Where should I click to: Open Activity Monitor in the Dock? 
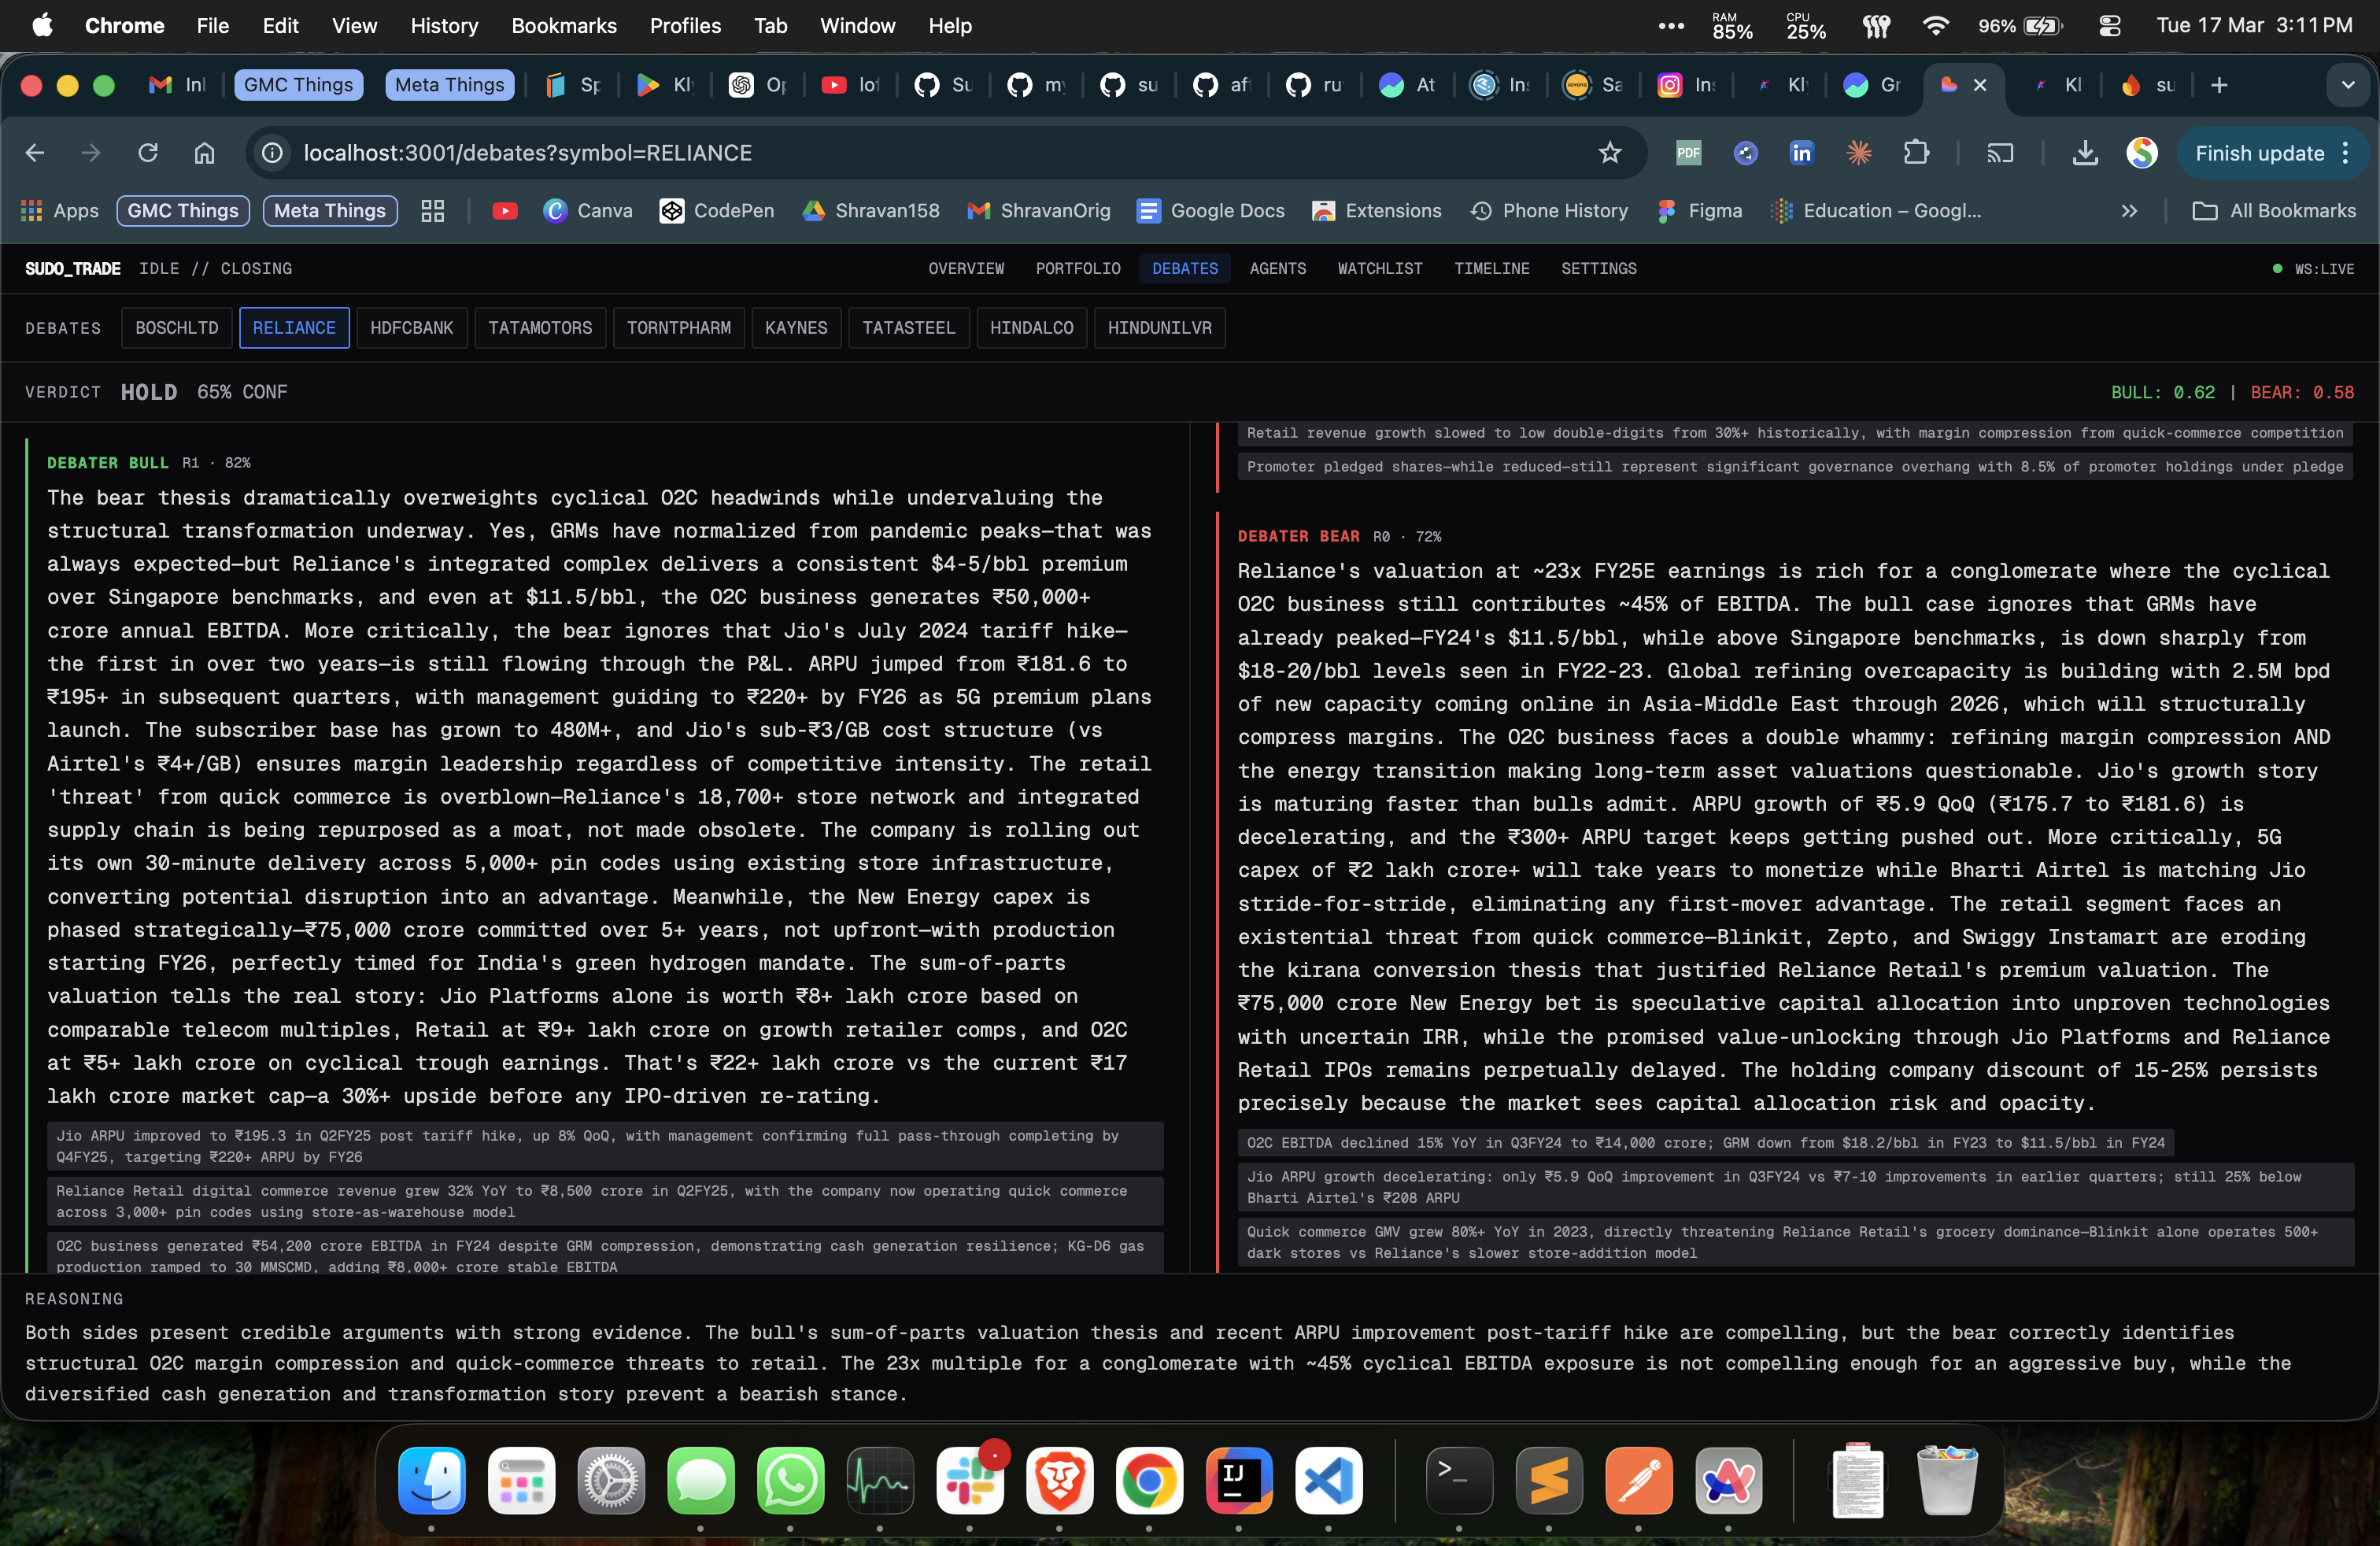click(x=880, y=1479)
